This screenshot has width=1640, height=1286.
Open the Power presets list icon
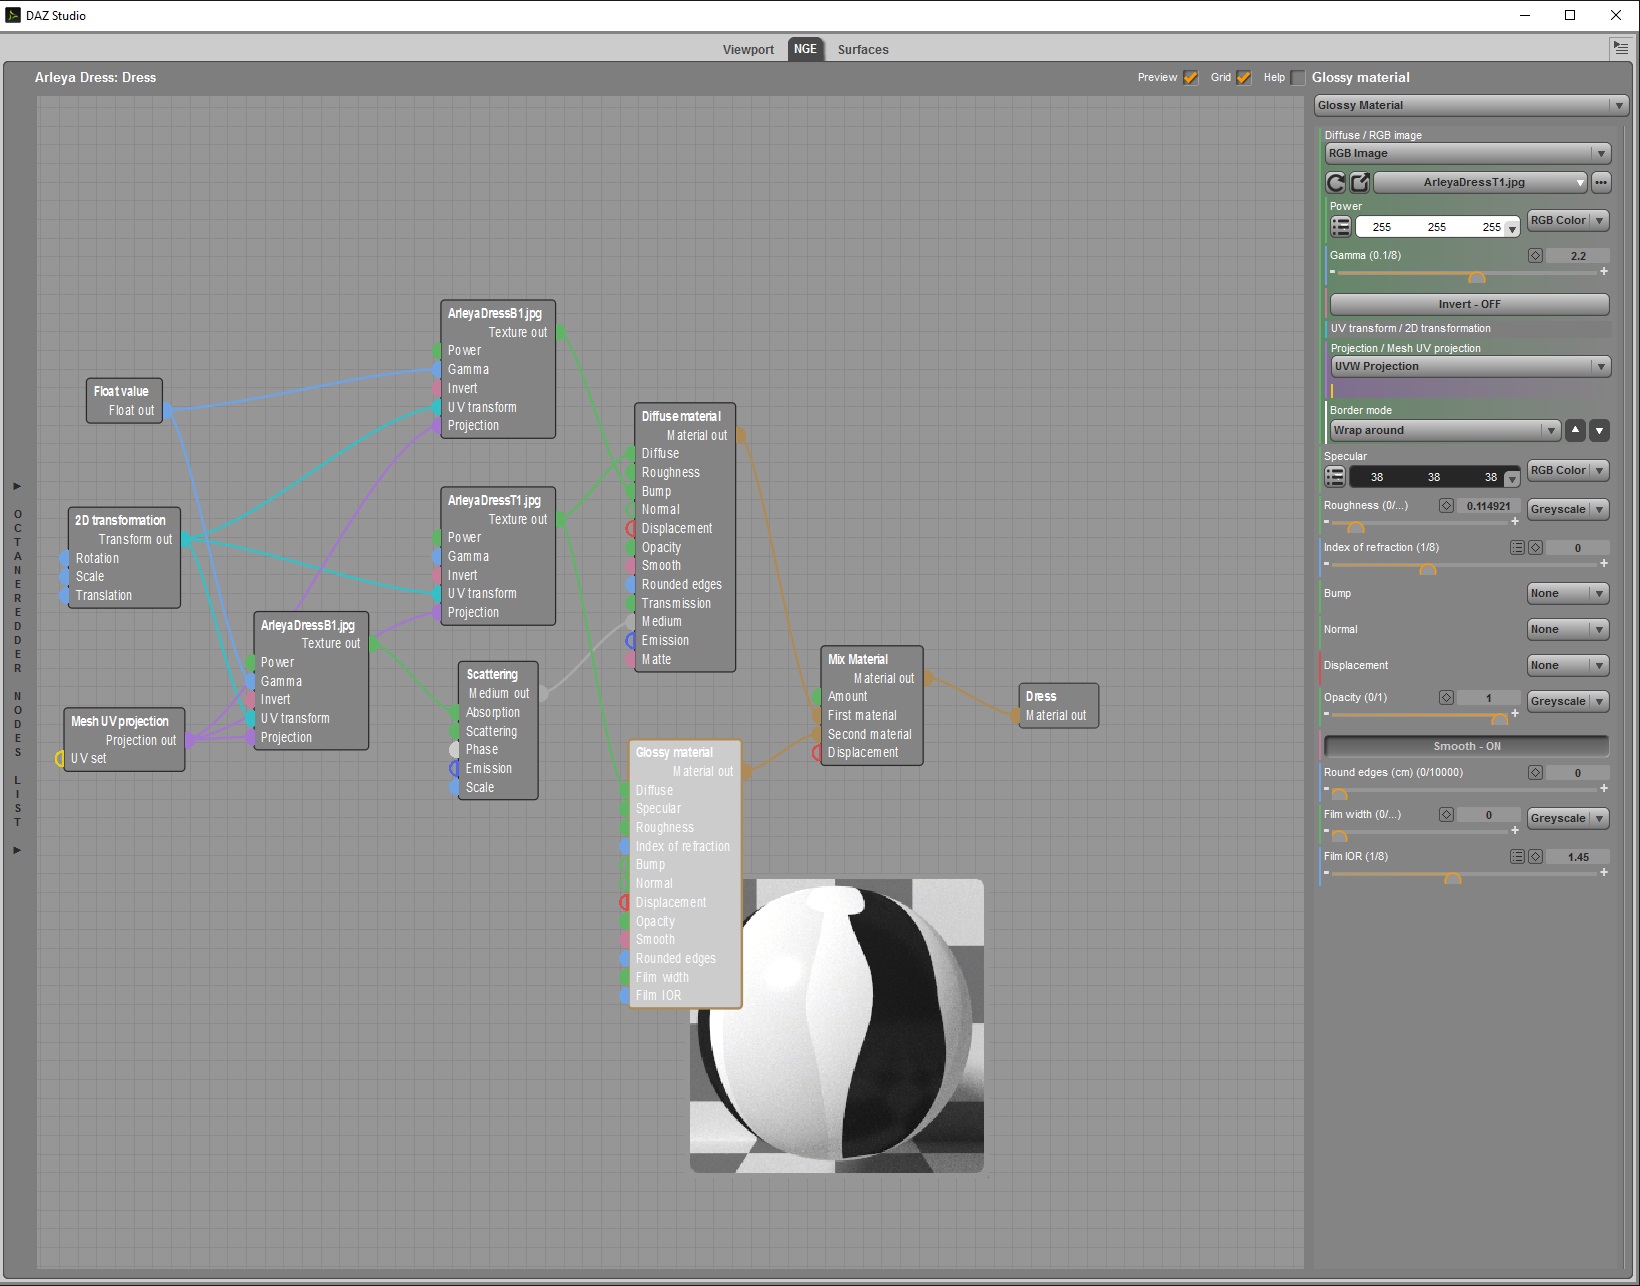click(1341, 227)
